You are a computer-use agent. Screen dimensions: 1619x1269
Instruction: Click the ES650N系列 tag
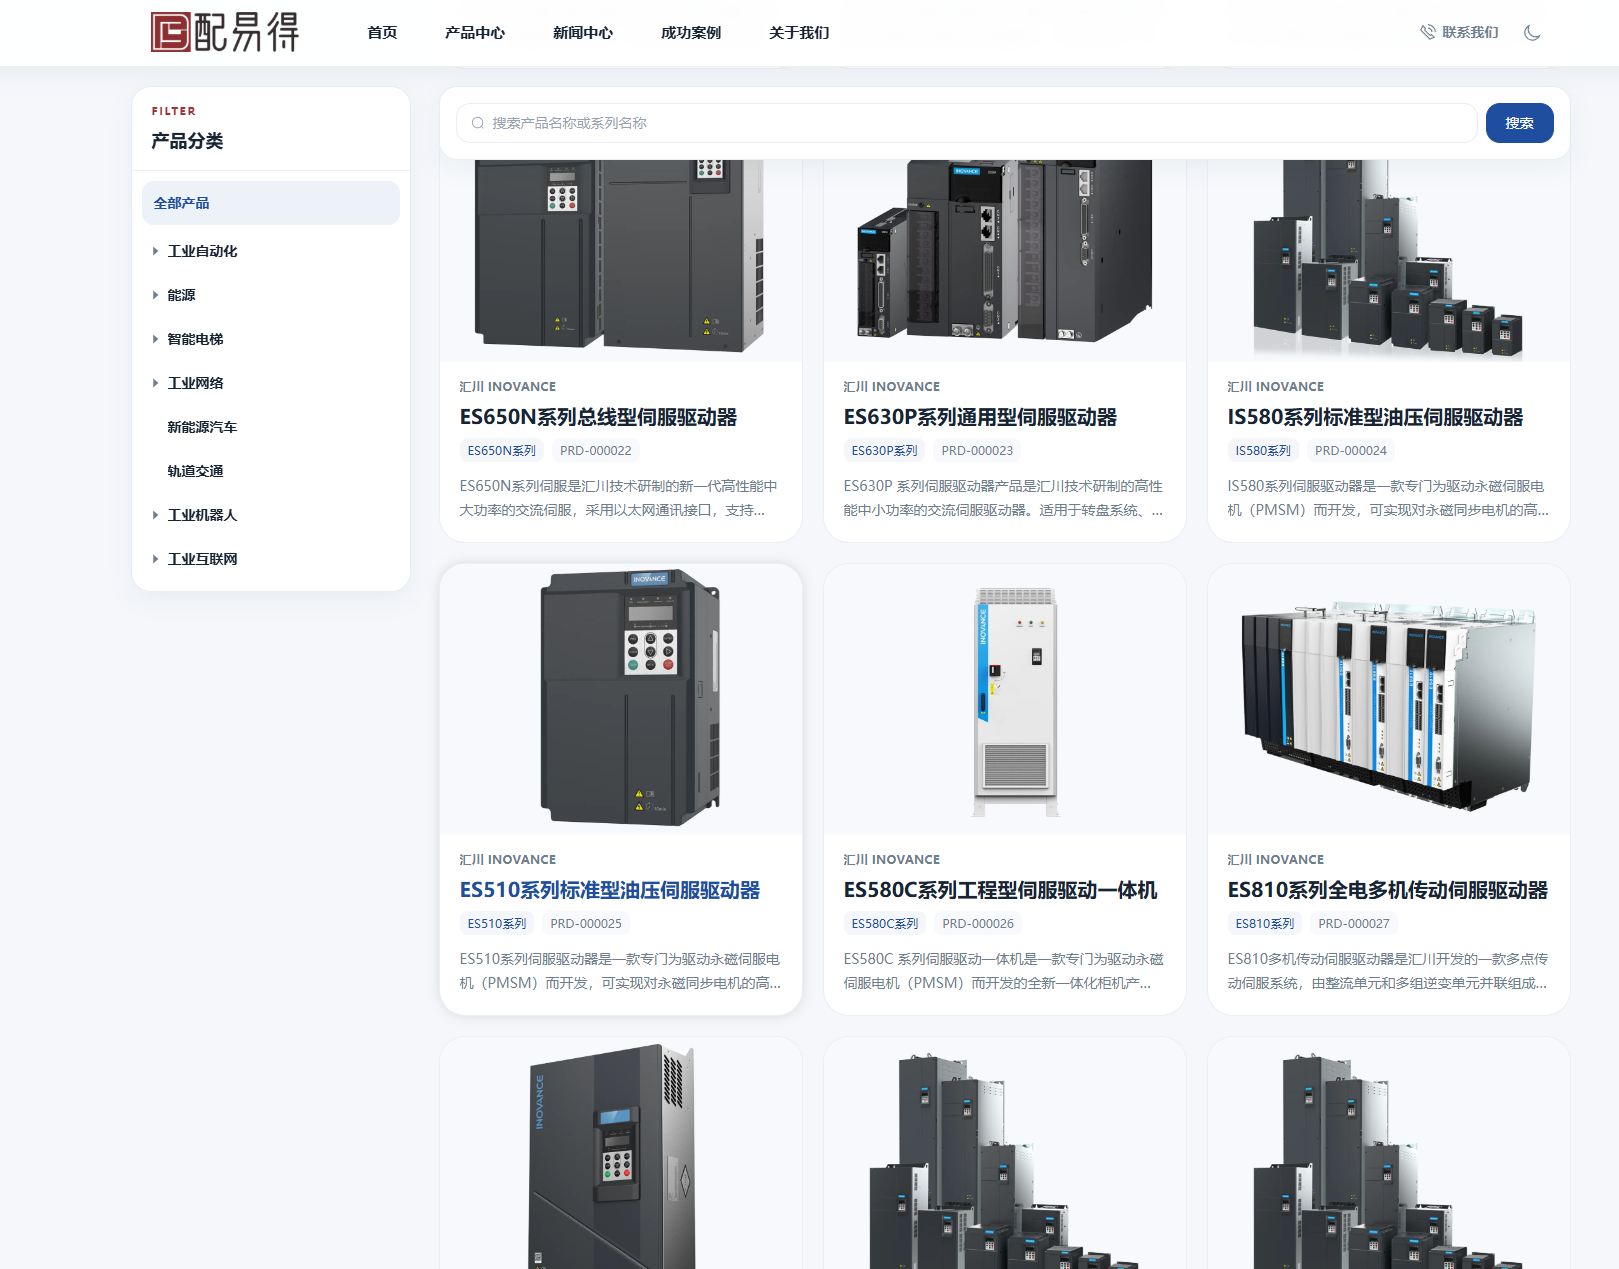[x=502, y=451]
